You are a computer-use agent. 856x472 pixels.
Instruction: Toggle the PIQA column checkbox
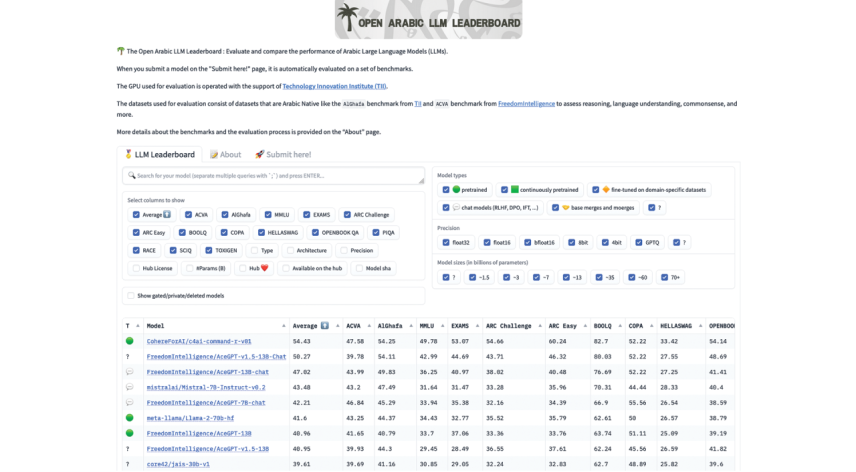[376, 232]
